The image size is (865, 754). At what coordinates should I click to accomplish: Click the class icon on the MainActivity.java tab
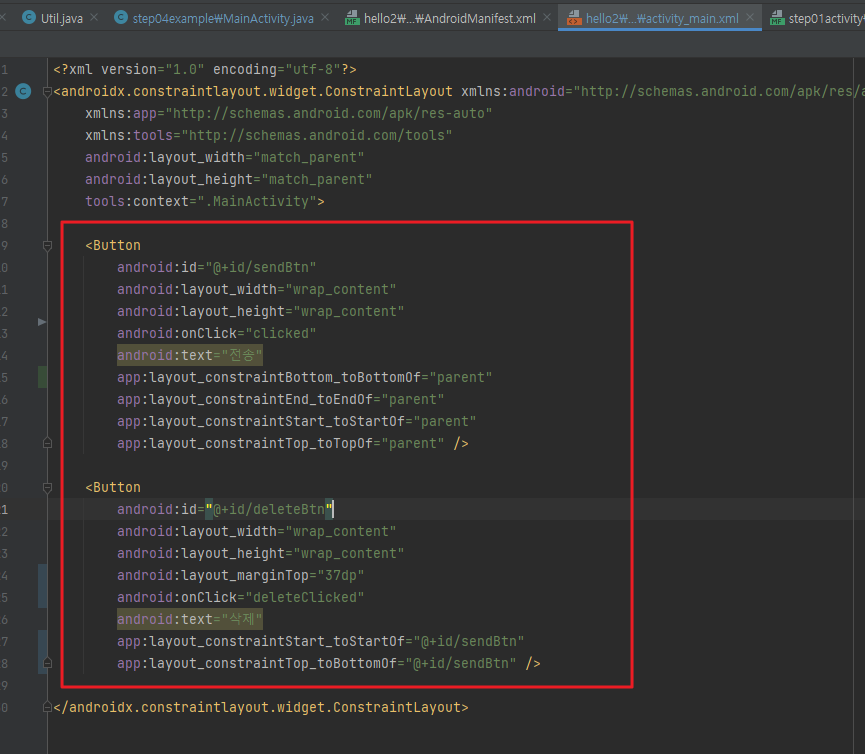point(120,17)
